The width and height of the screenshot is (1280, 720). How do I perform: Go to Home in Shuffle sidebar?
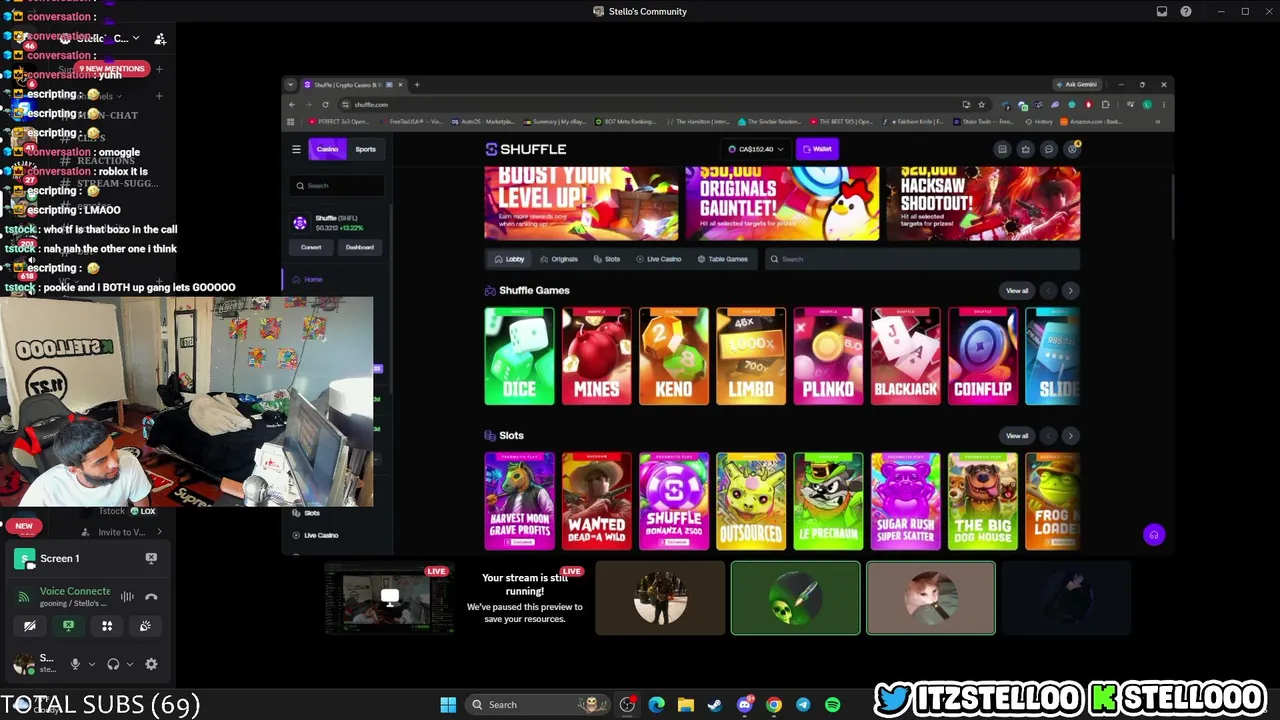point(313,279)
